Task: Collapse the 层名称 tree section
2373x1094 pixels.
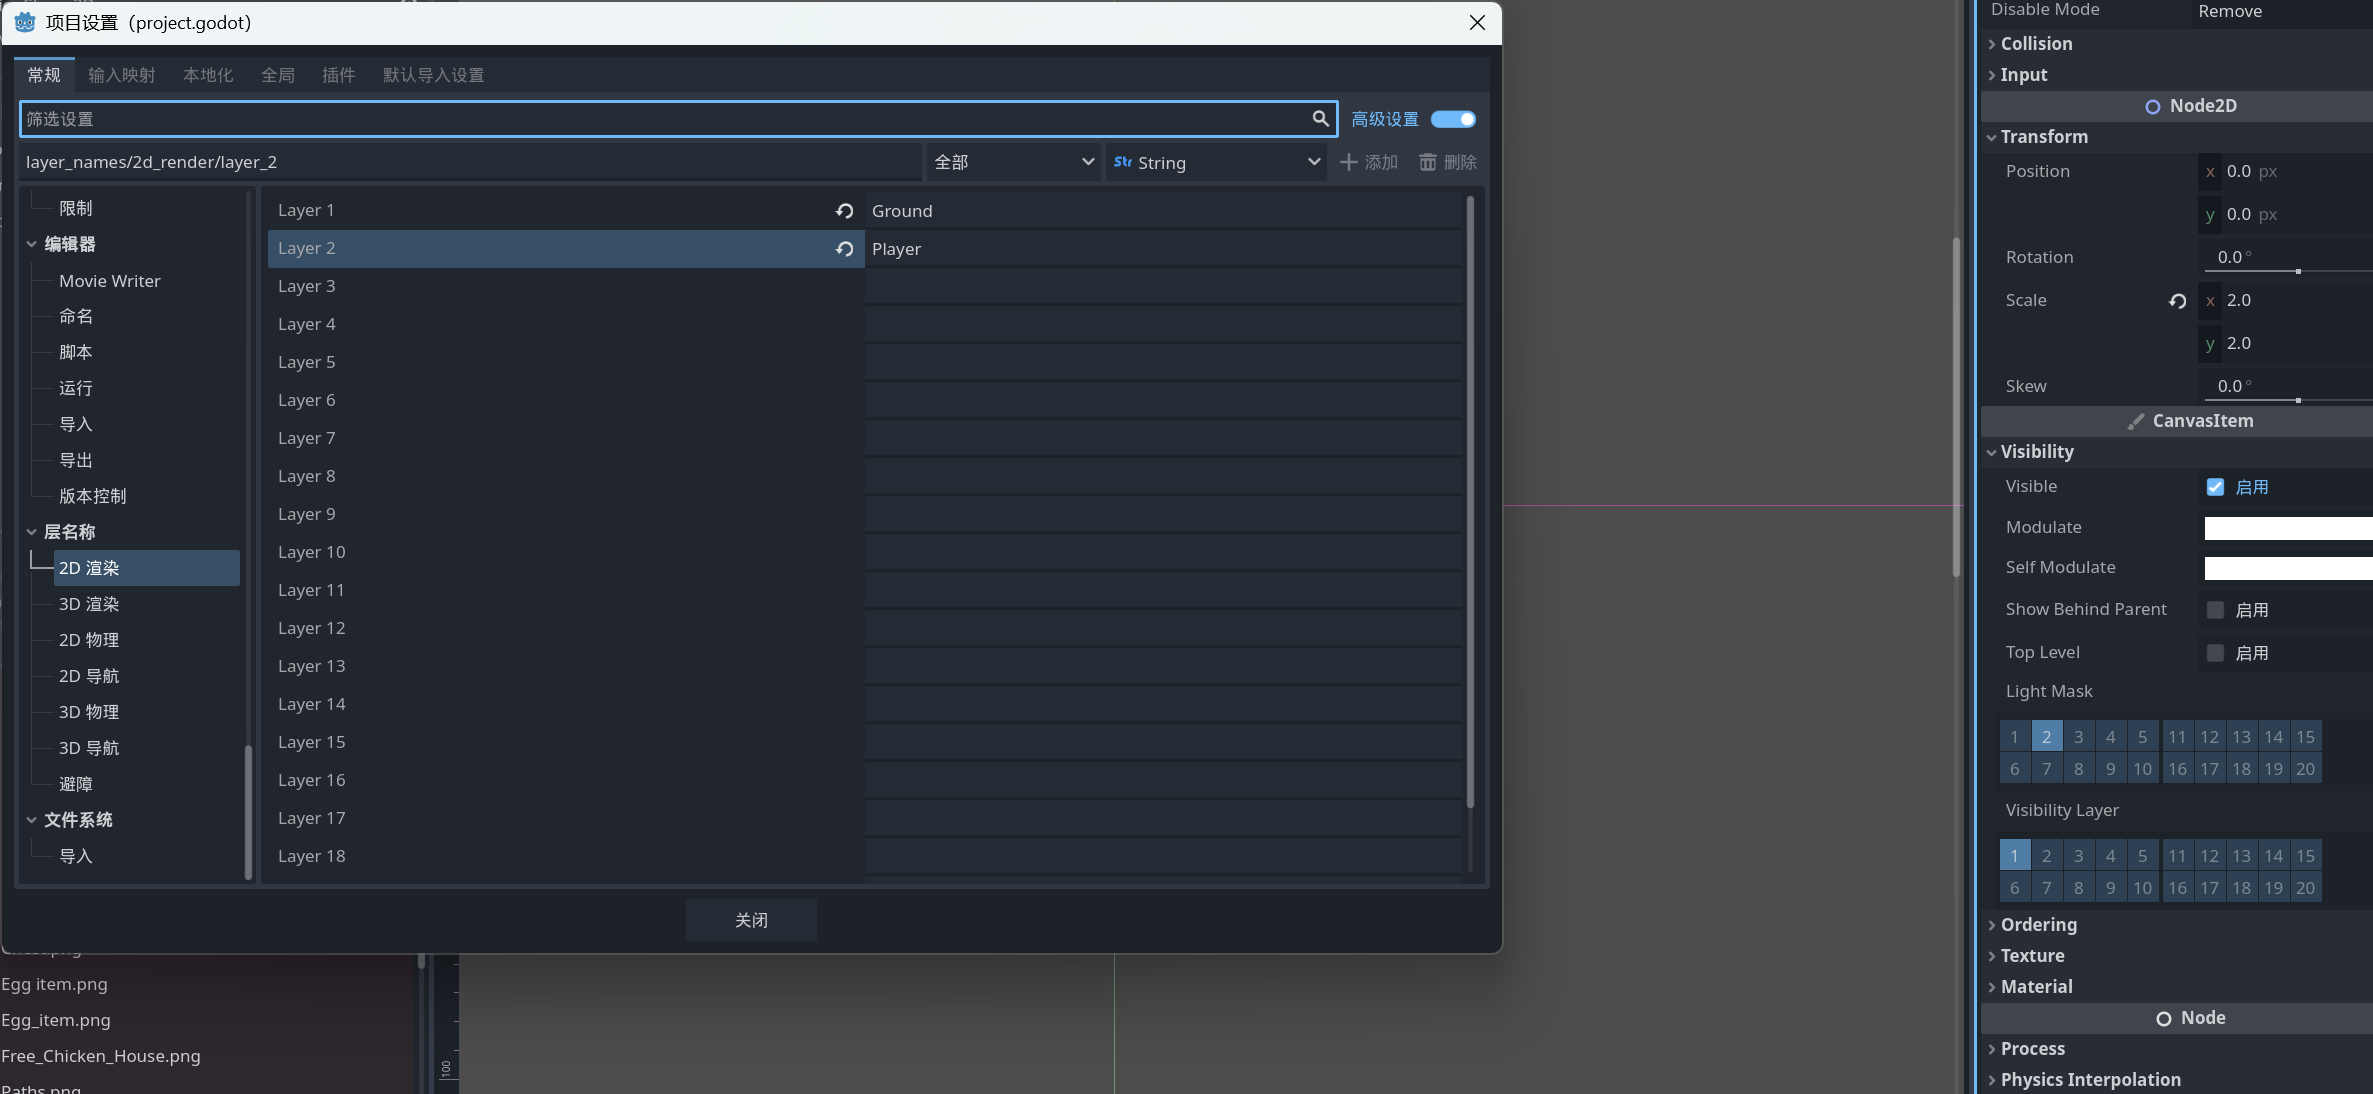Action: point(31,532)
